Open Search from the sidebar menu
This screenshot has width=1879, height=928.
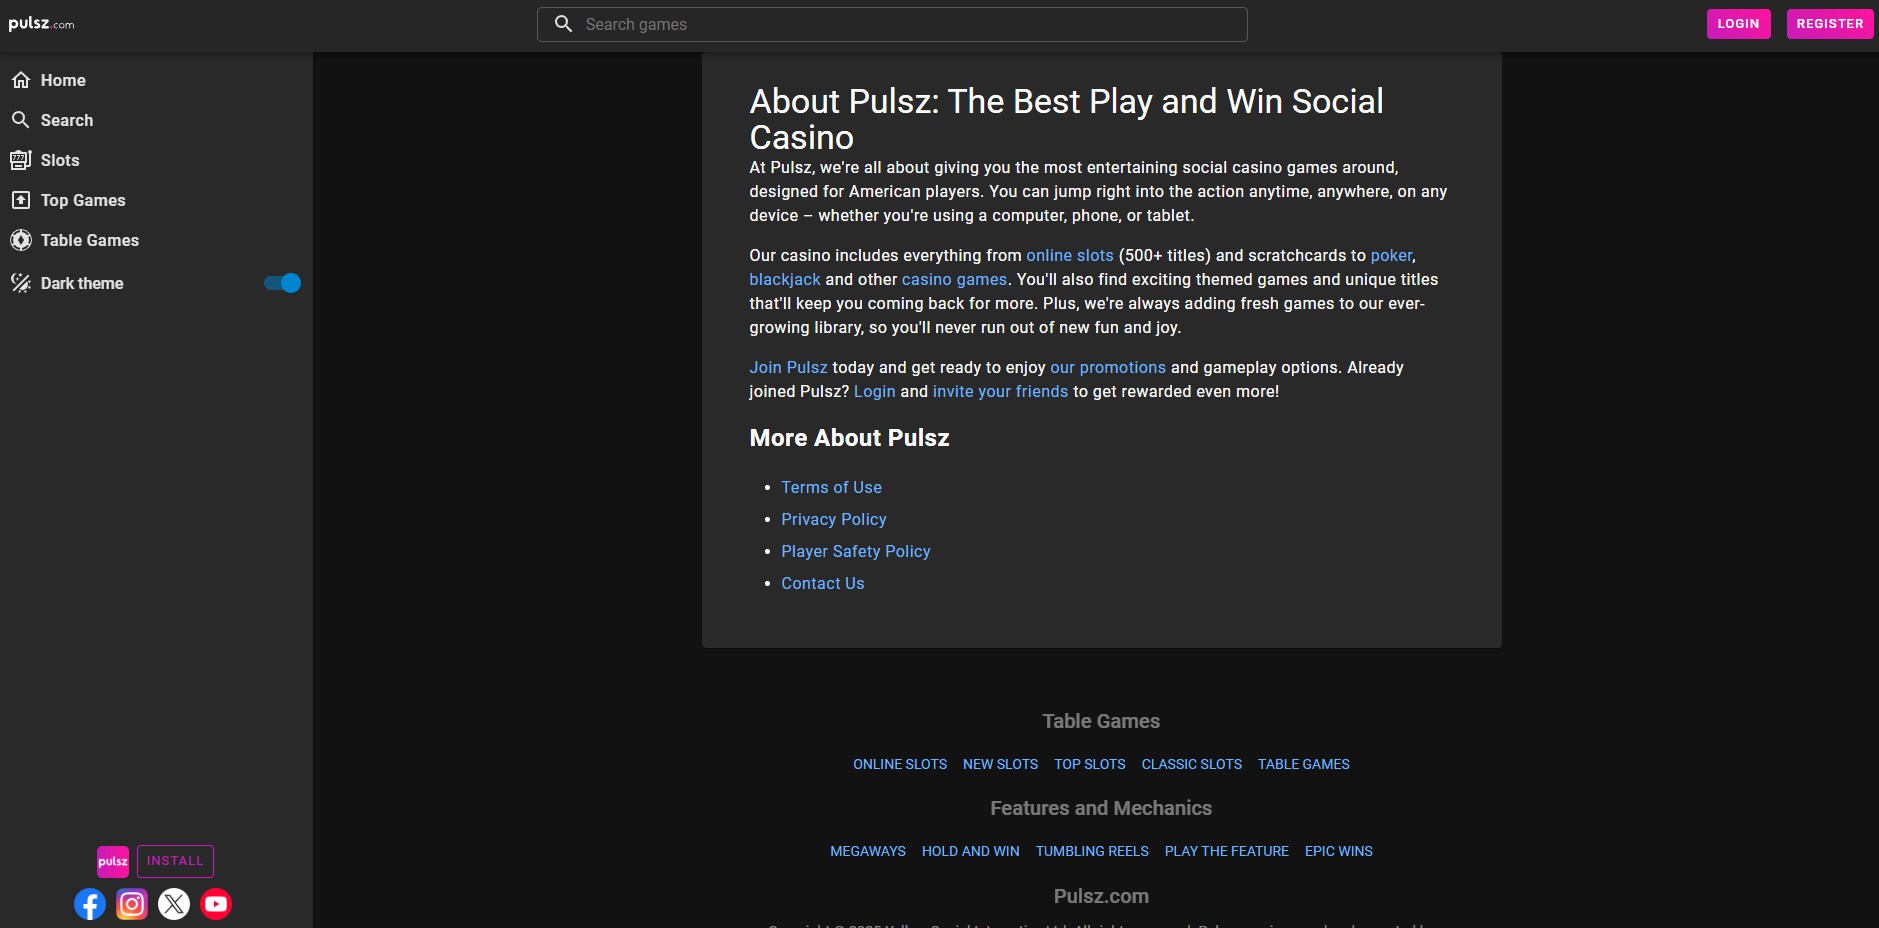click(67, 120)
